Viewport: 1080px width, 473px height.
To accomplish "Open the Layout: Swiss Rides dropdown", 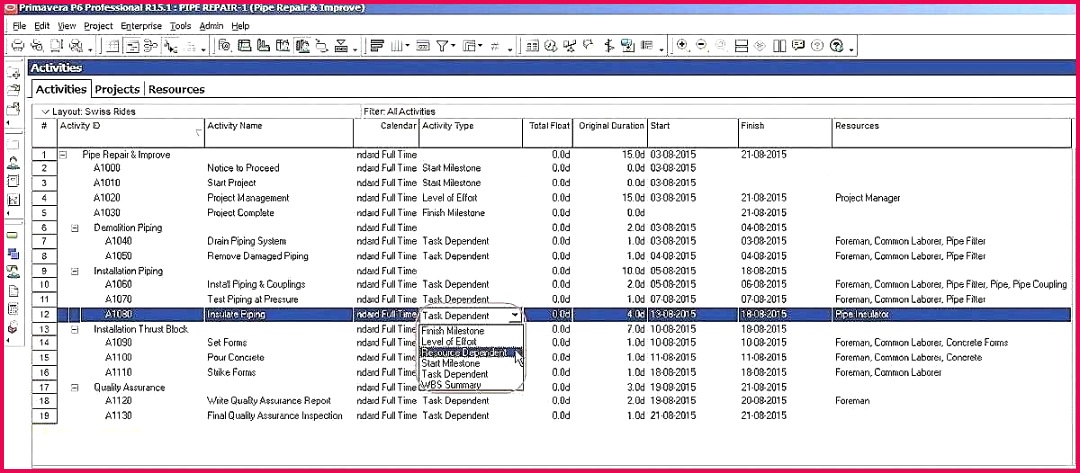I will (x=45, y=111).
